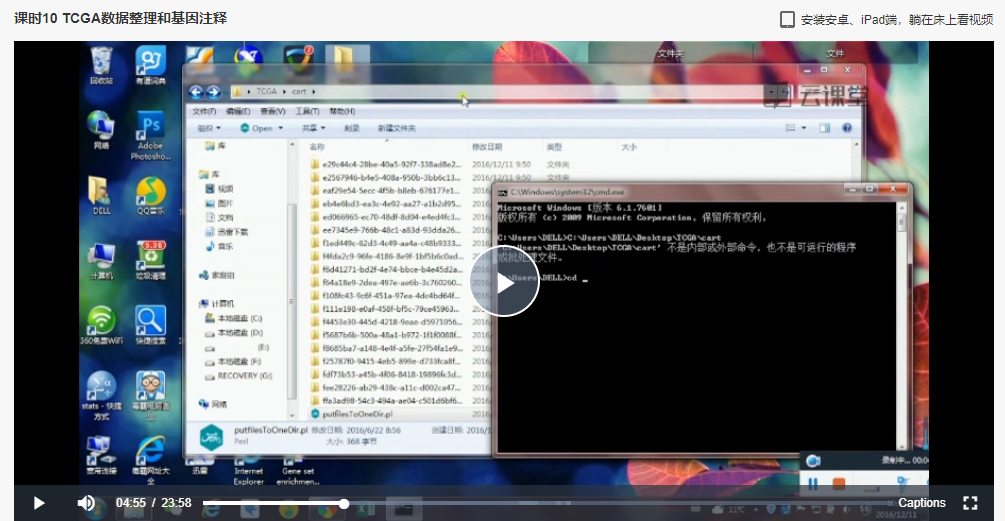This screenshot has height=521, width=1005.
Task: Open the 工具(T) menu in Explorer
Action: tap(307, 111)
